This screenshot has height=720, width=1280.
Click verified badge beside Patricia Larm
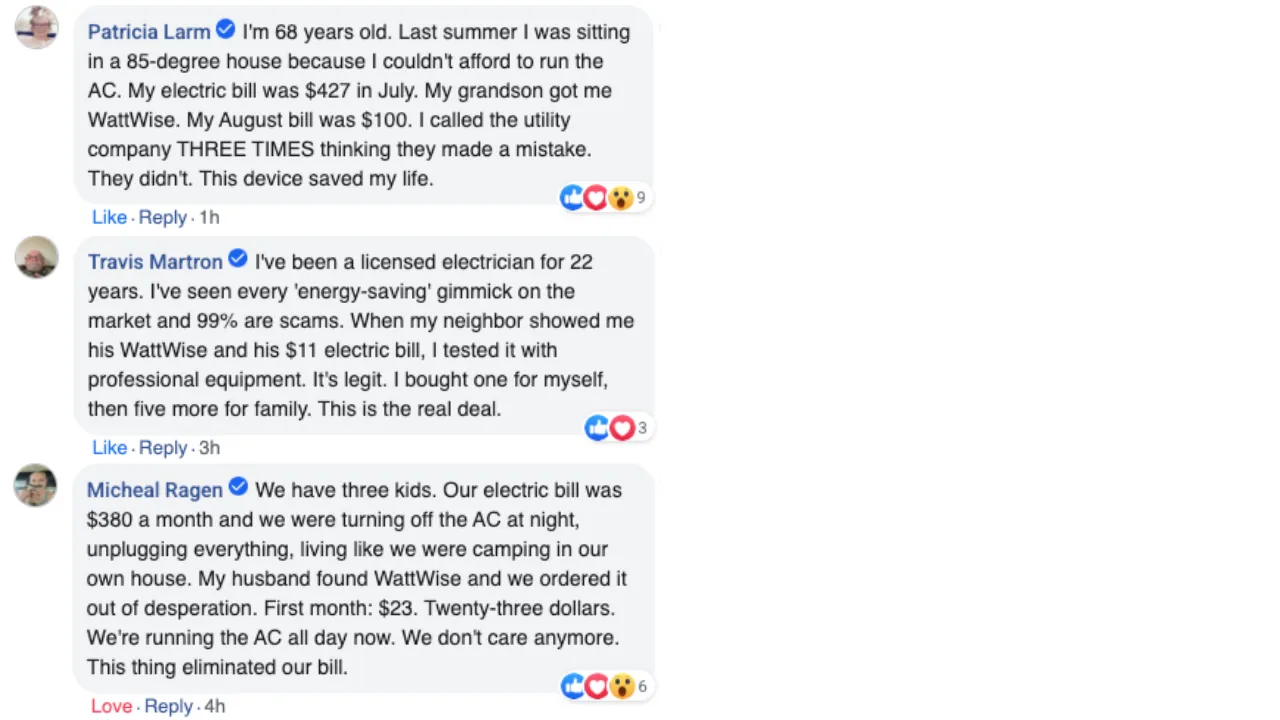click(x=226, y=30)
